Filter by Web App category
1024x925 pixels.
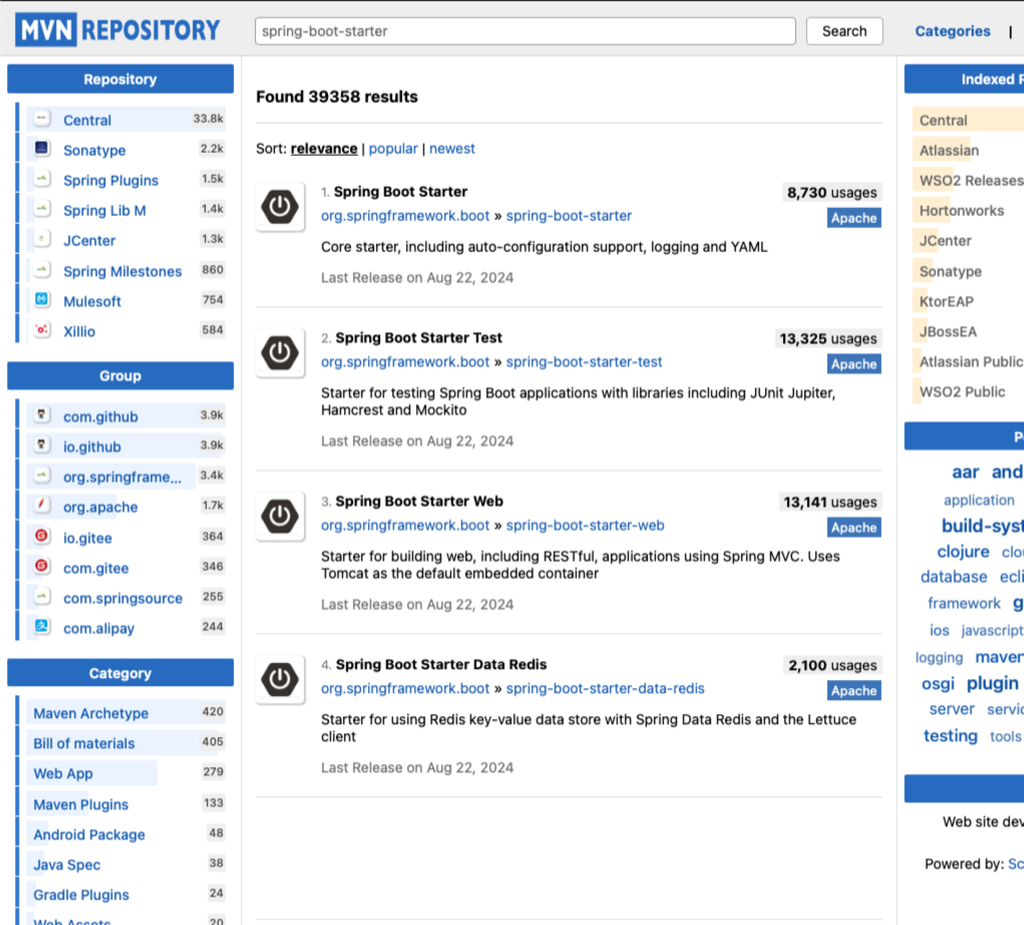point(63,773)
